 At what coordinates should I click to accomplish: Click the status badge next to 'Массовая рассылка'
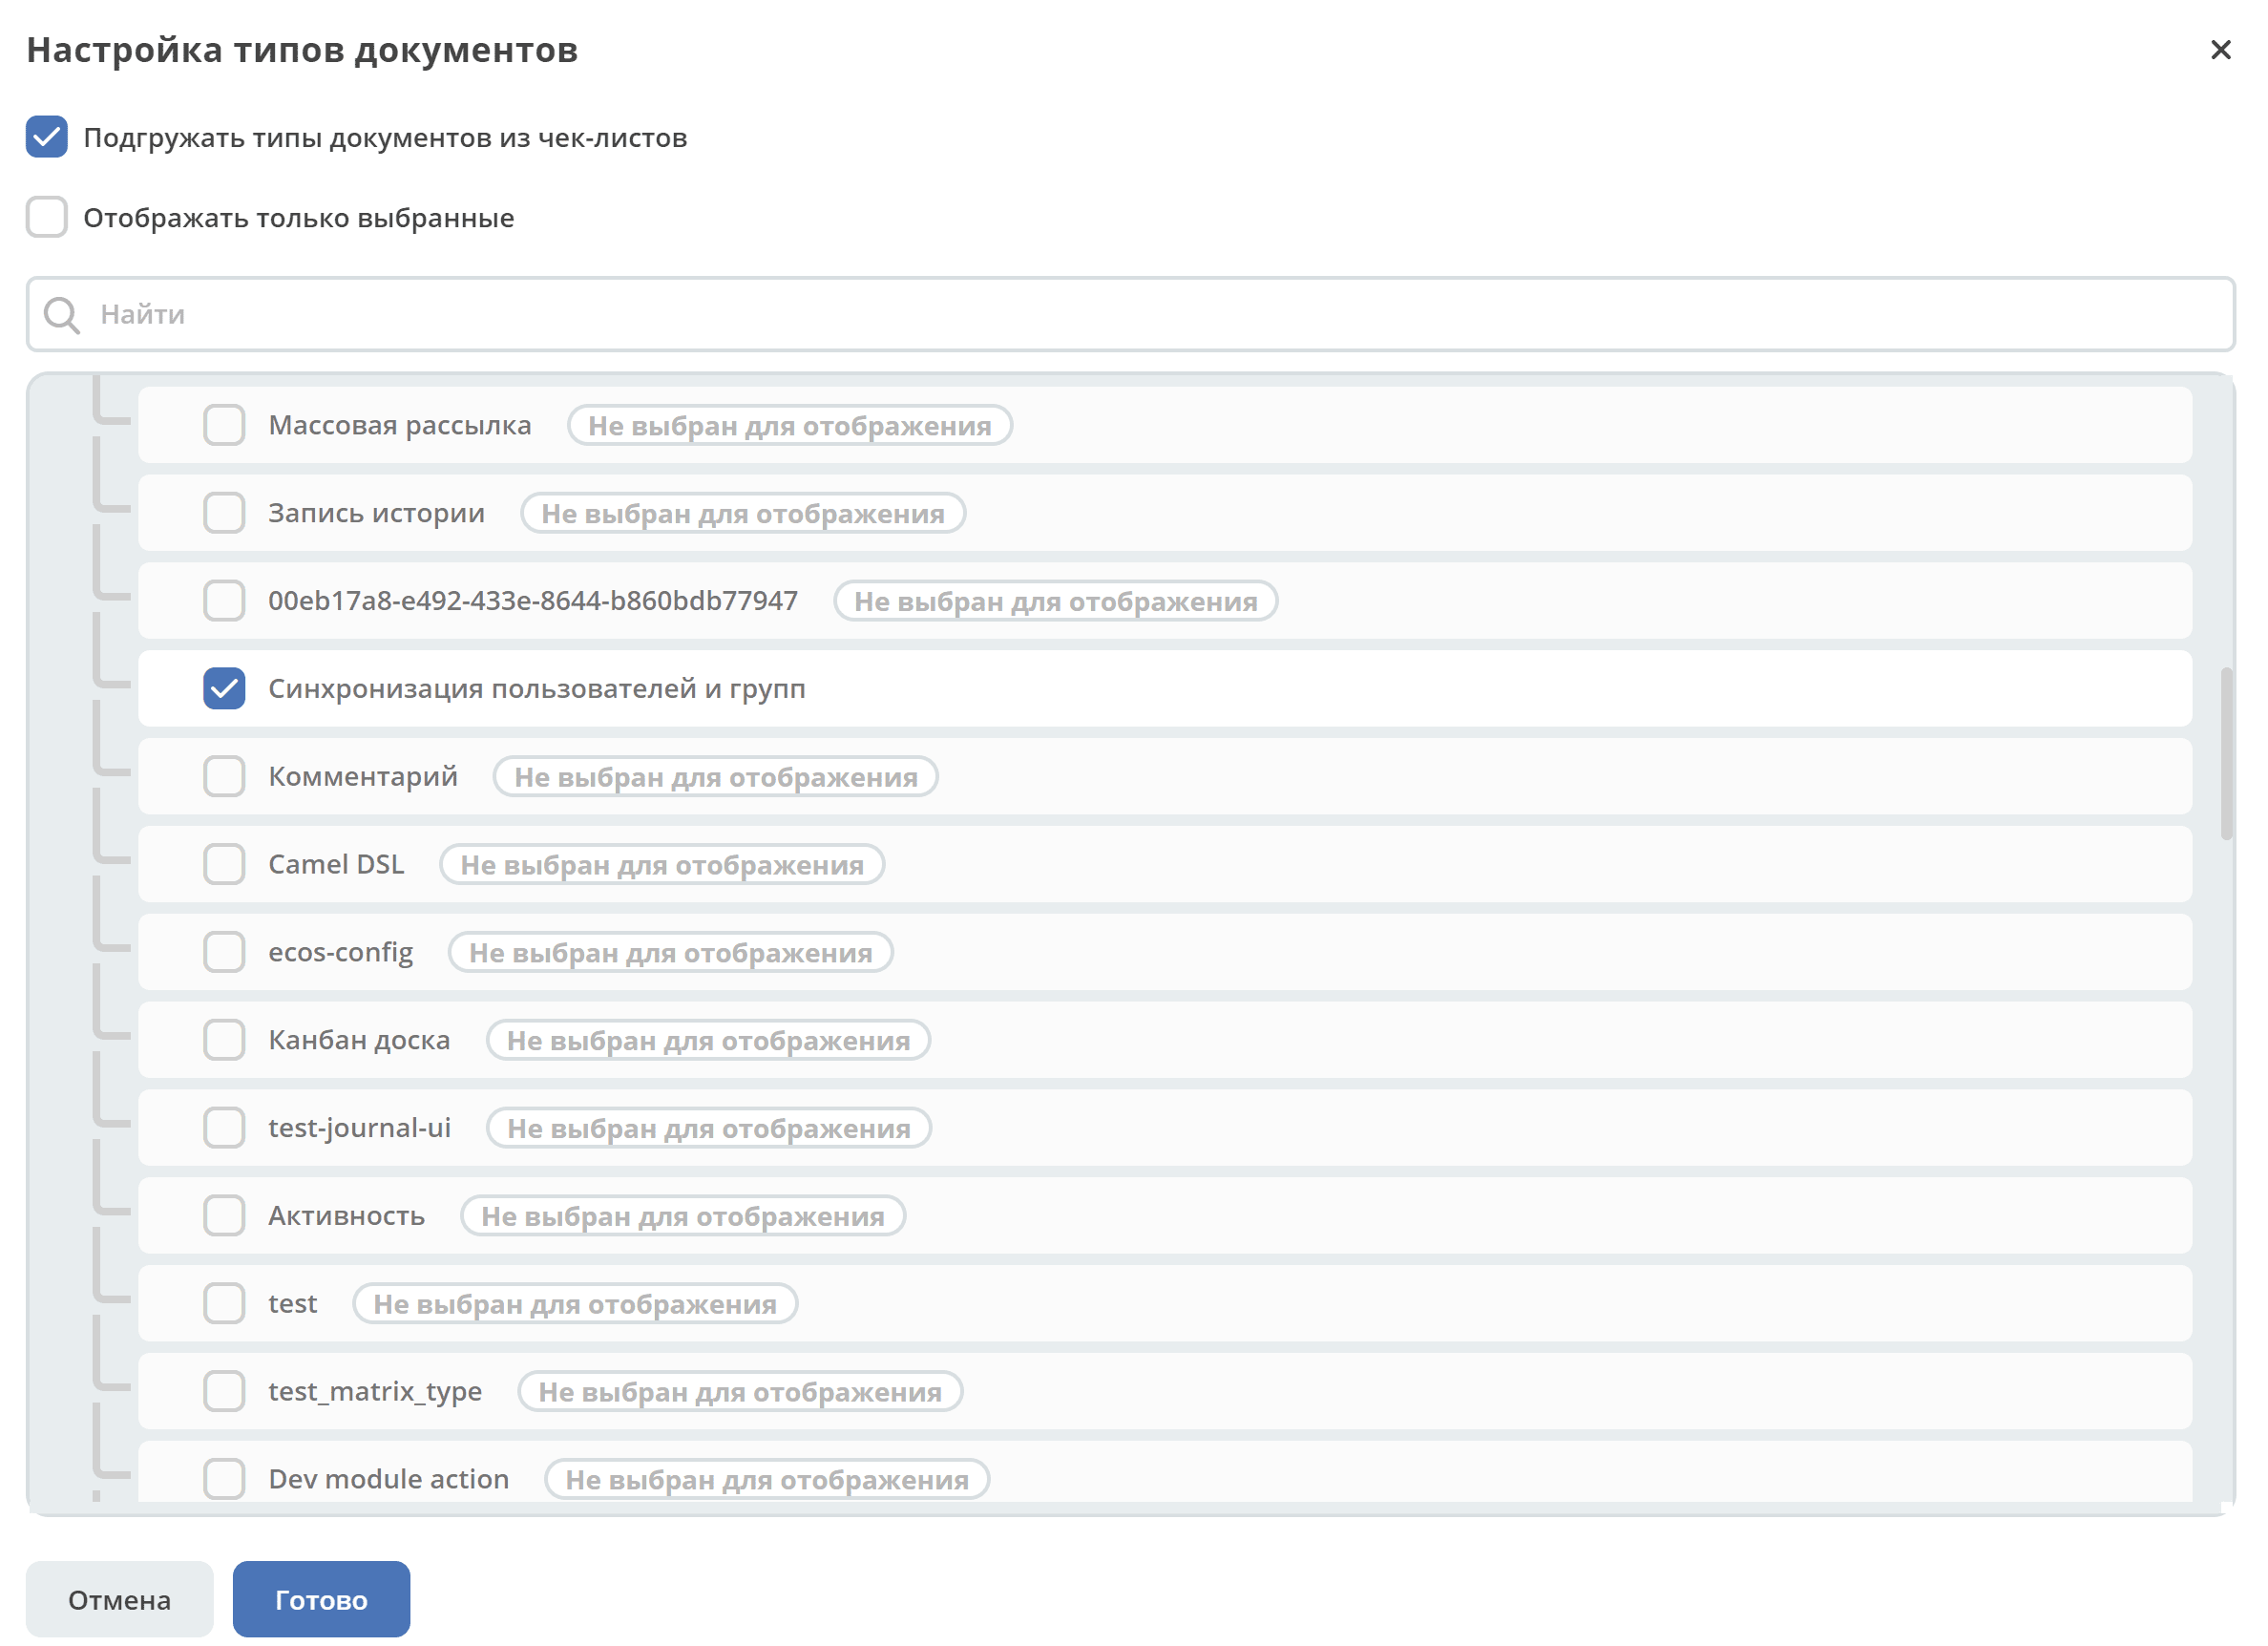790,426
